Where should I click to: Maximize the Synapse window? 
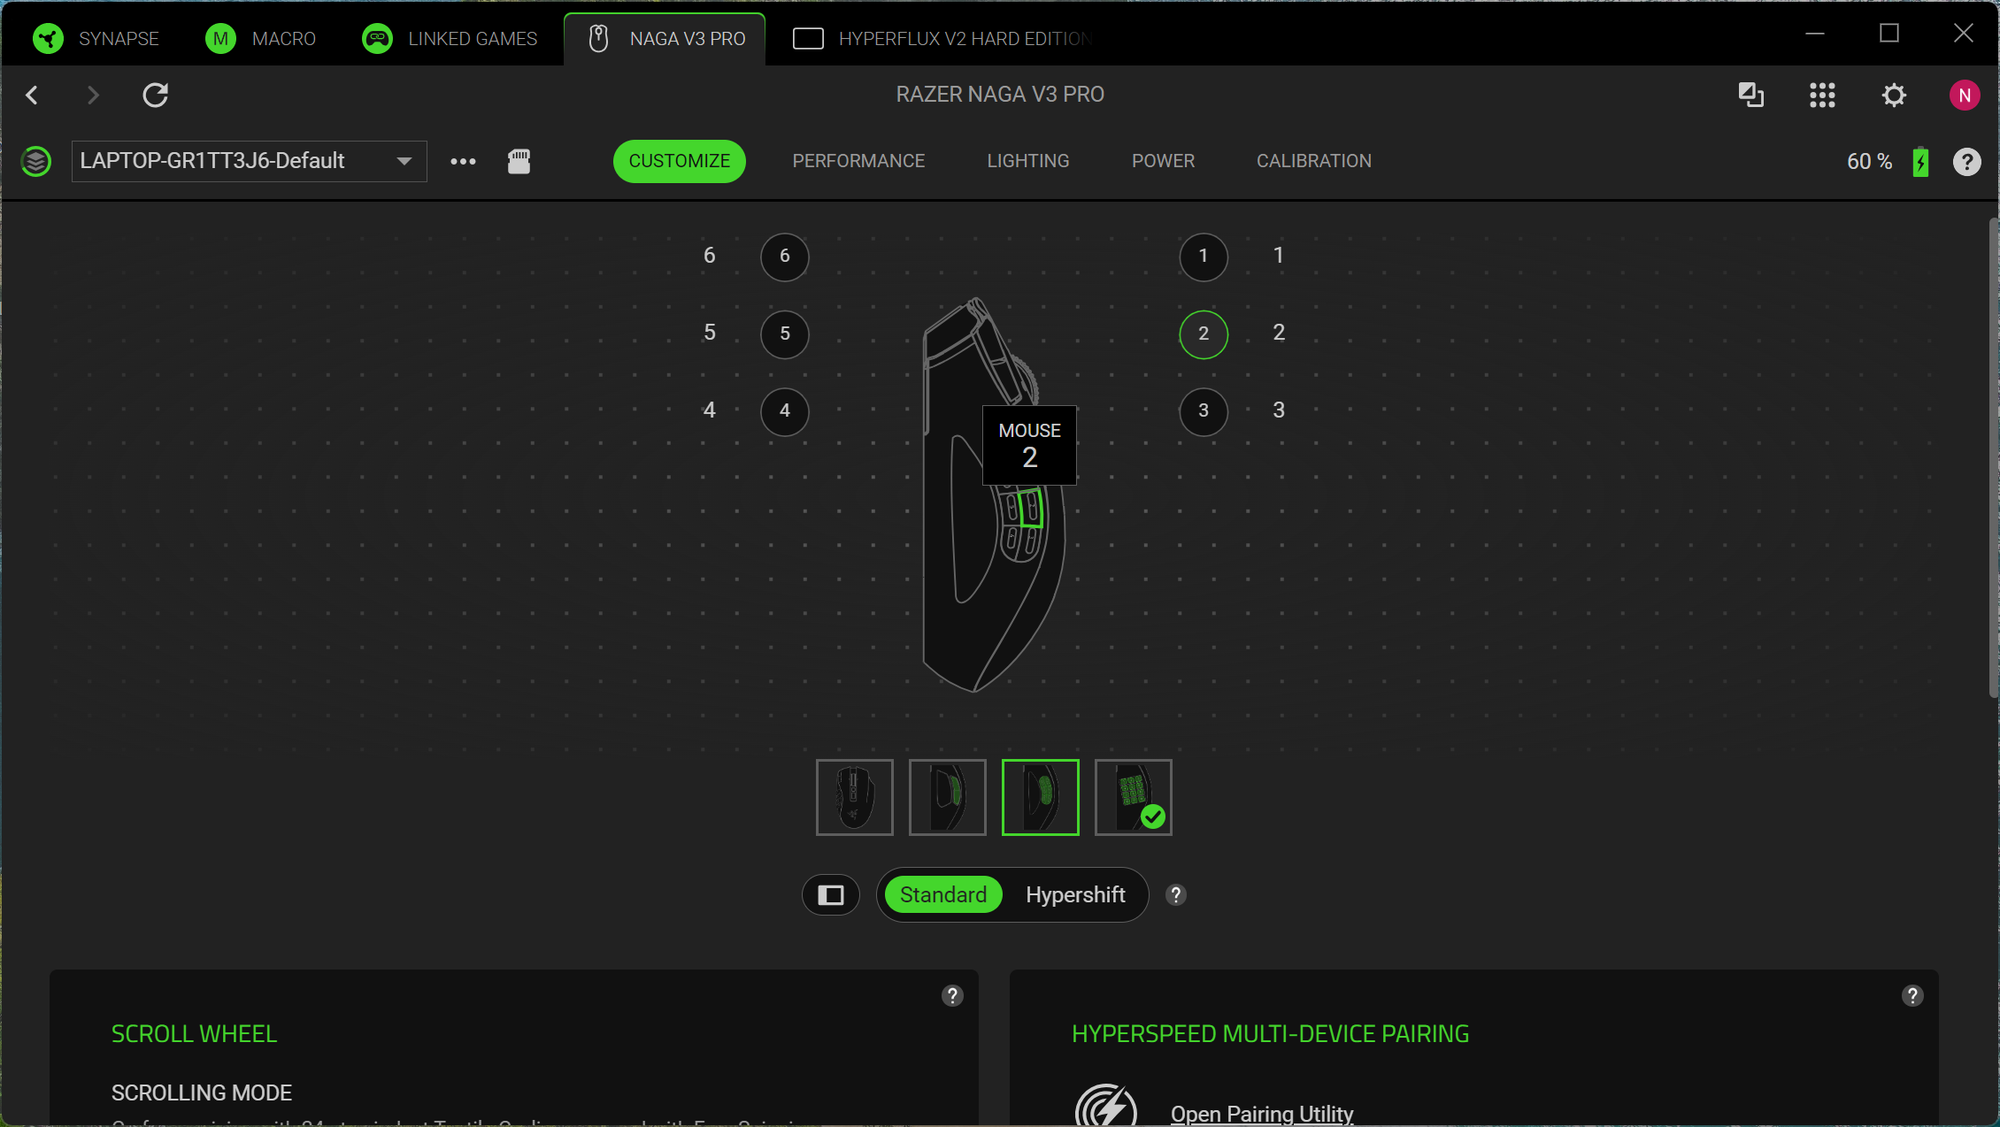click(1889, 33)
